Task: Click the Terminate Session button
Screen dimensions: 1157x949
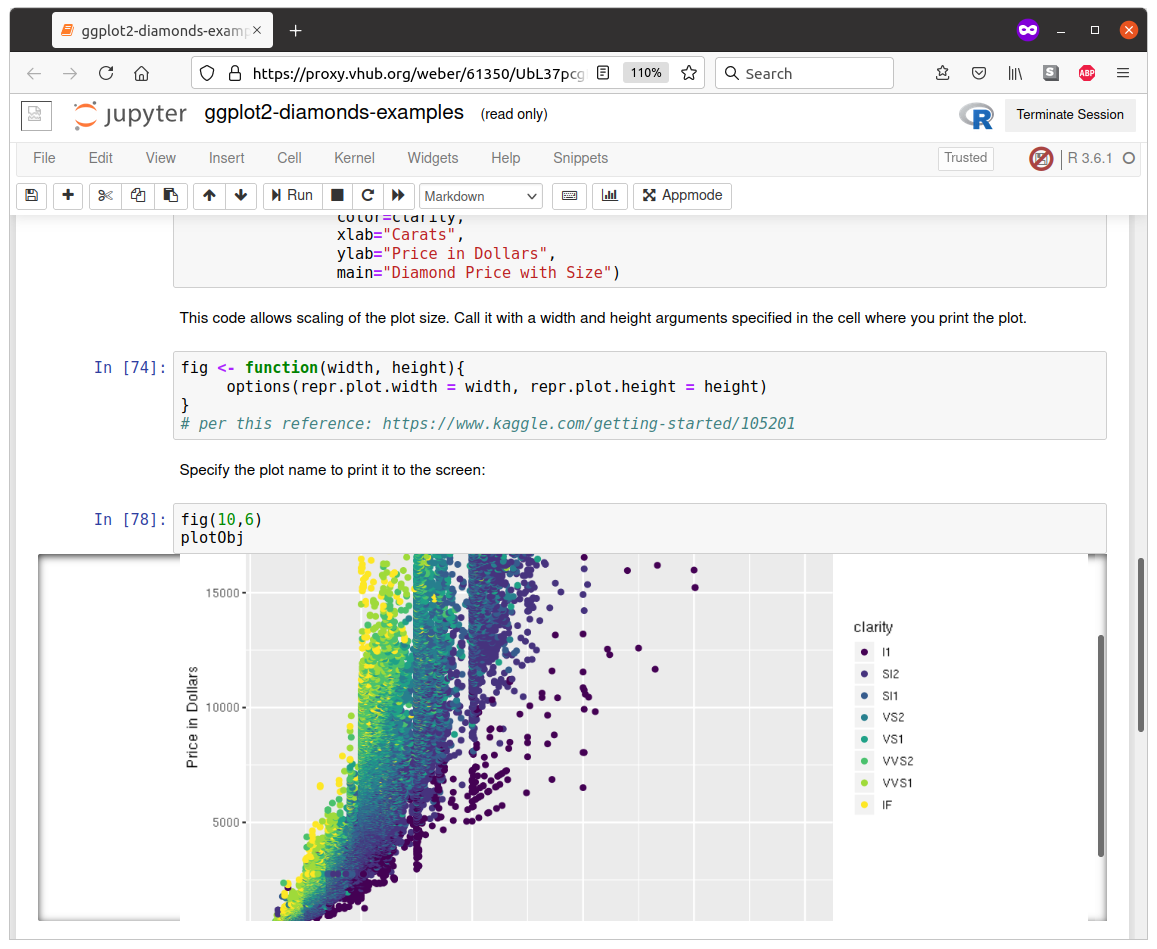Action: [x=1070, y=115]
